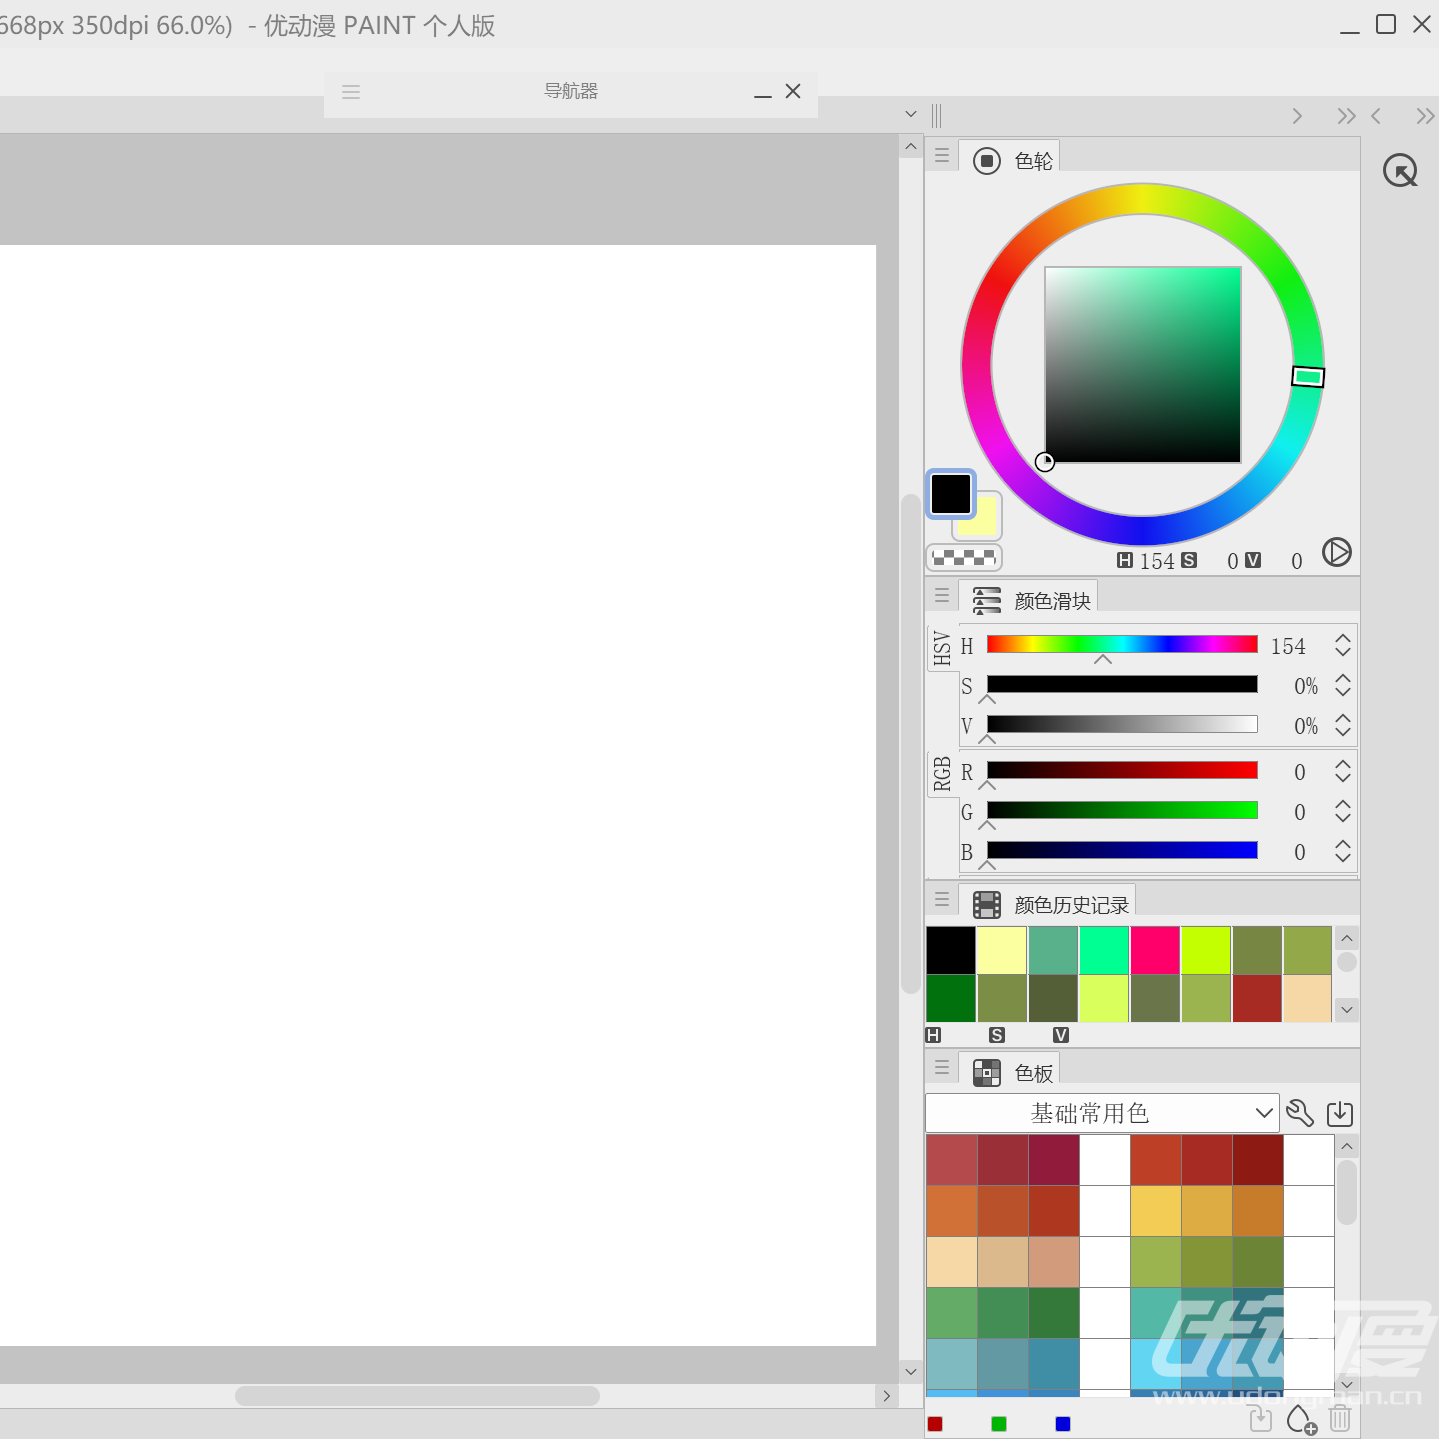1439x1439 pixels.
Task: Click the delete color trash icon
Action: [1341, 1419]
